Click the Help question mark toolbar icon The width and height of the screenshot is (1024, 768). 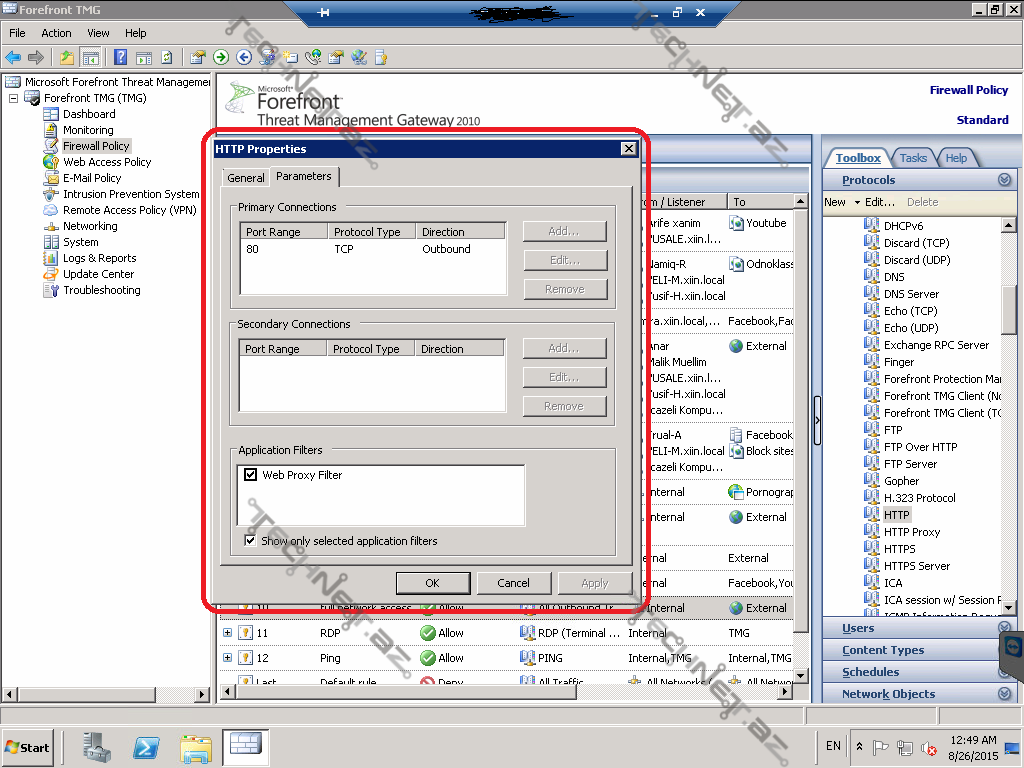coord(121,58)
